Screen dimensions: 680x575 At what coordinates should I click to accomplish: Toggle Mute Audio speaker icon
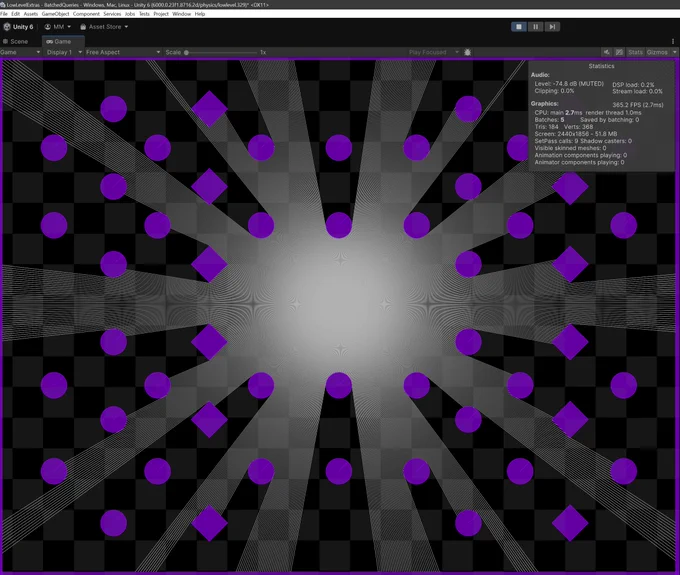[607, 52]
